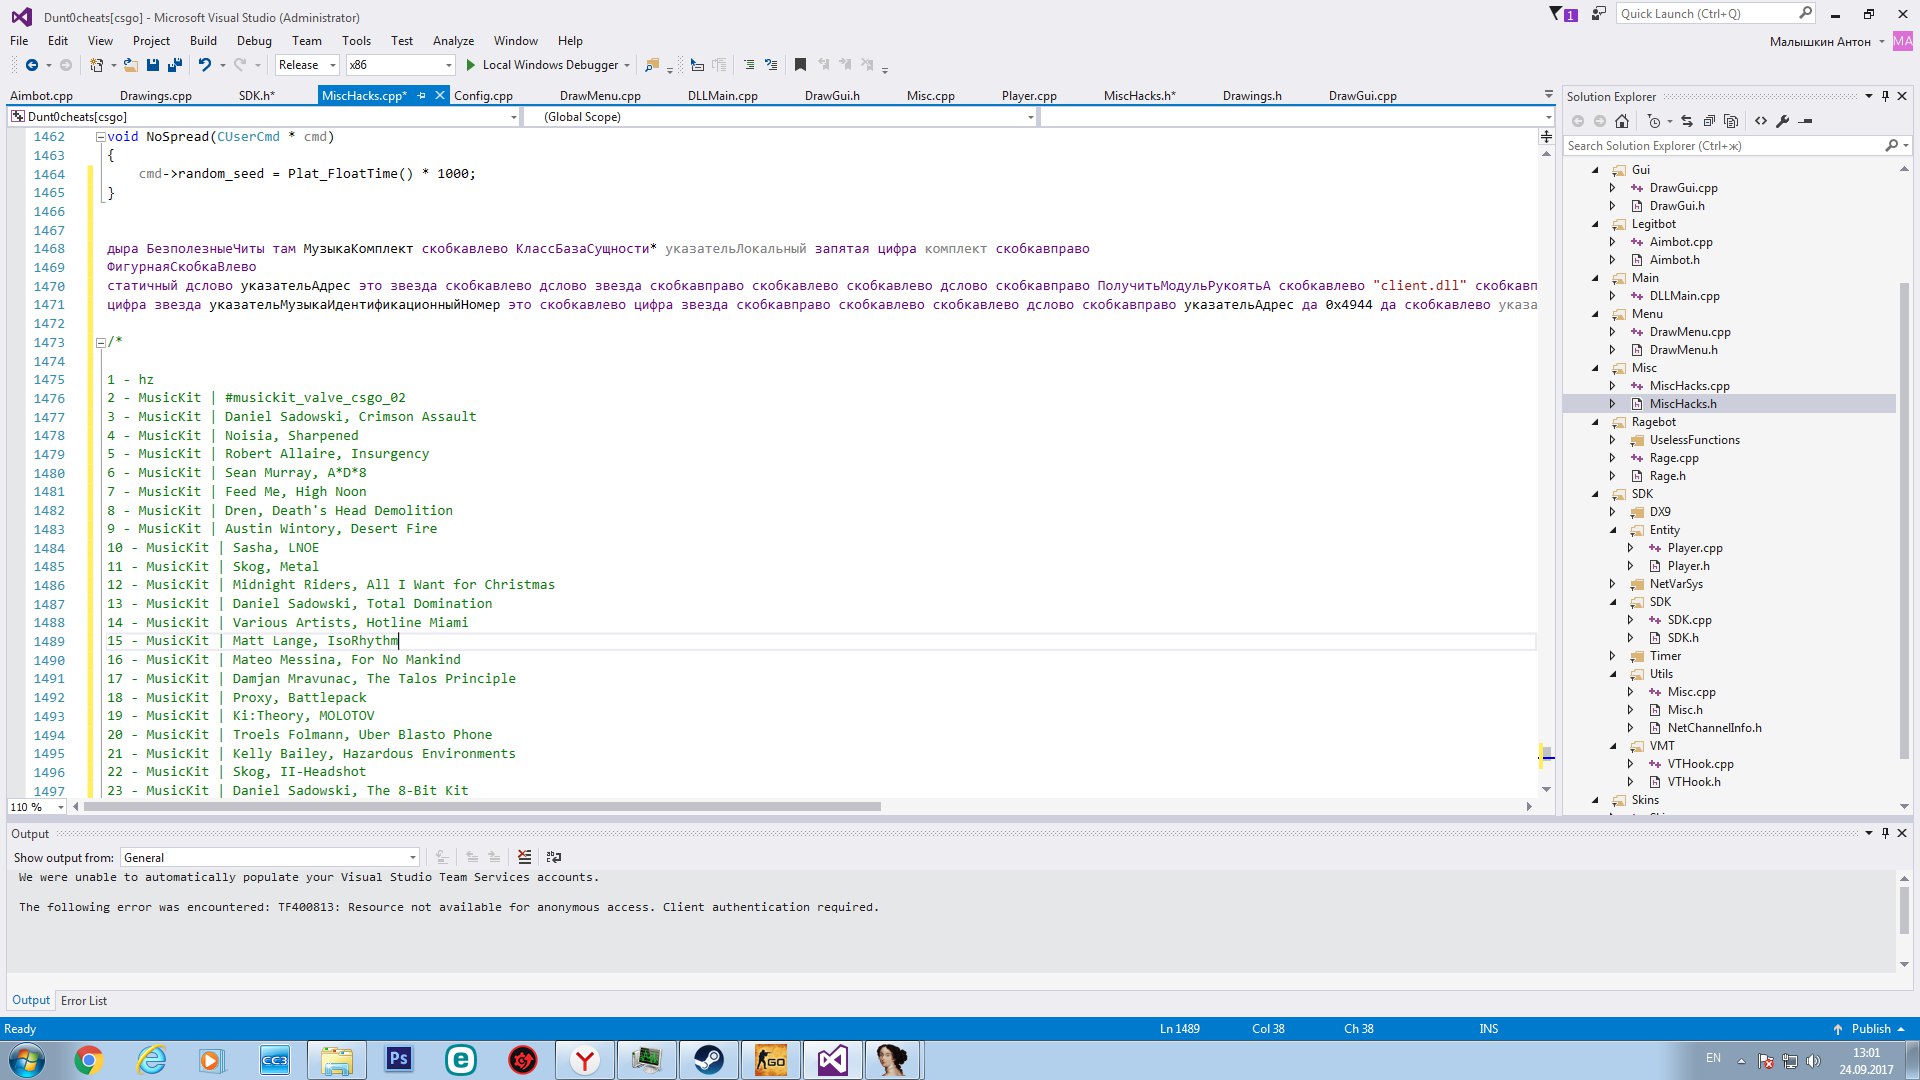Select DLLMain.cpp in Solution Explorer
The height and width of the screenshot is (1080, 1920).
point(1684,296)
